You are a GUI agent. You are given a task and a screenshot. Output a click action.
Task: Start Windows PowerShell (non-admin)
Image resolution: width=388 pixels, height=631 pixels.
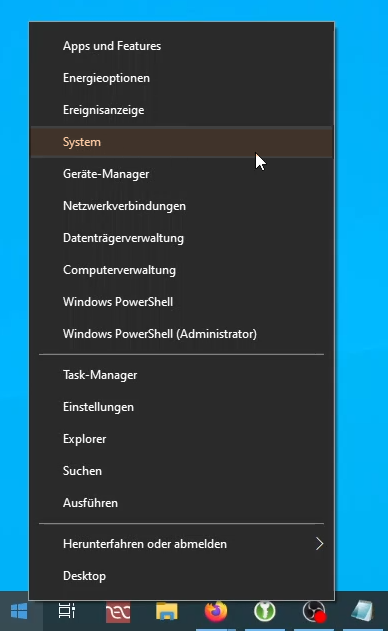[x=182, y=302]
